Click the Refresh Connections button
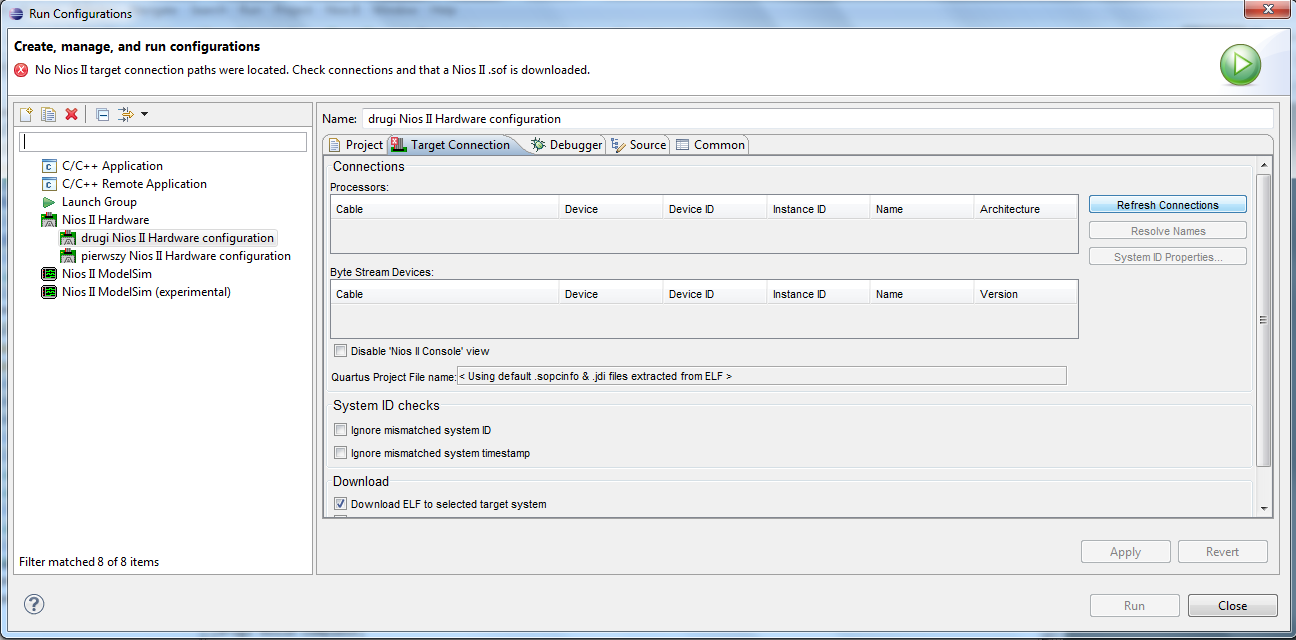The width and height of the screenshot is (1296, 640). click(1168, 205)
